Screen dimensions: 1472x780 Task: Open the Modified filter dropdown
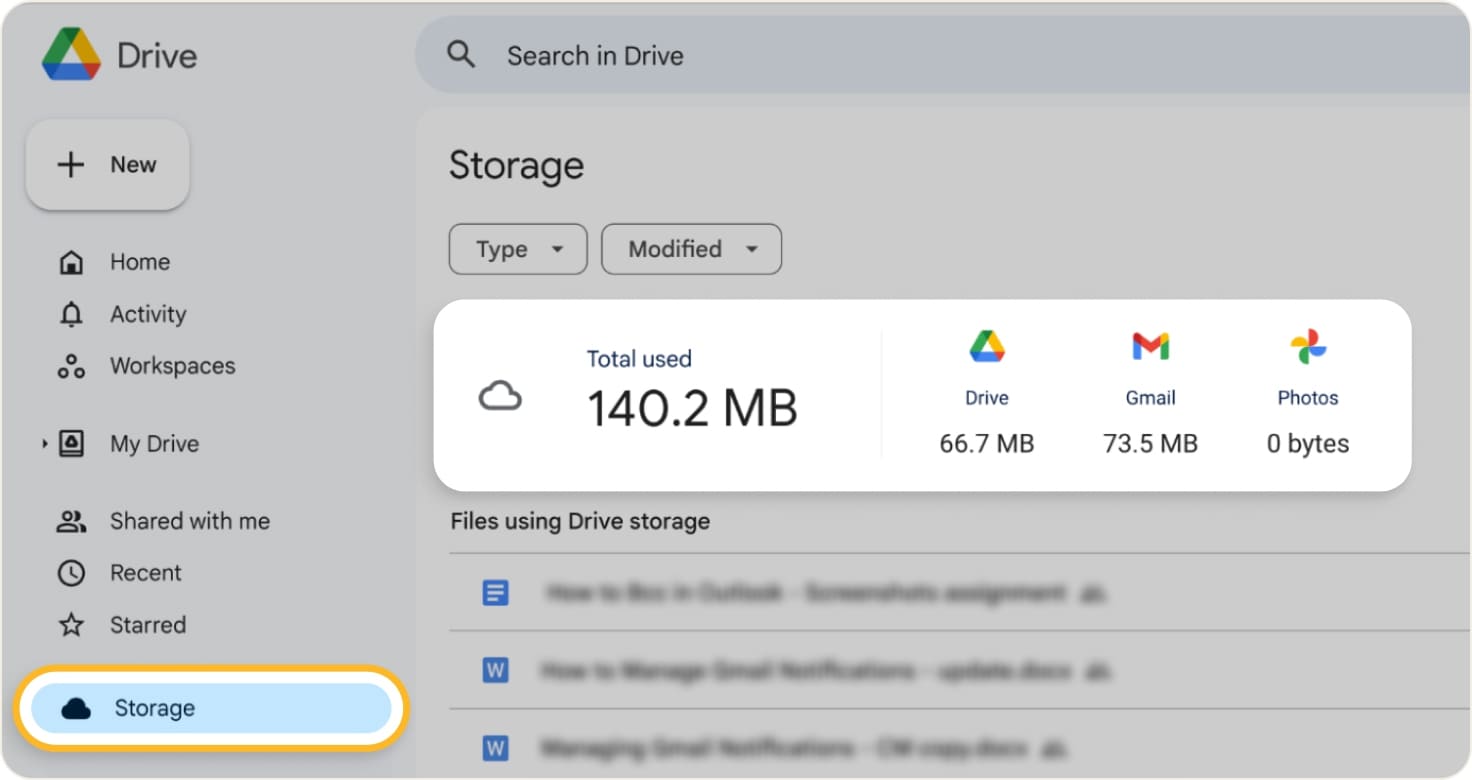coord(690,249)
